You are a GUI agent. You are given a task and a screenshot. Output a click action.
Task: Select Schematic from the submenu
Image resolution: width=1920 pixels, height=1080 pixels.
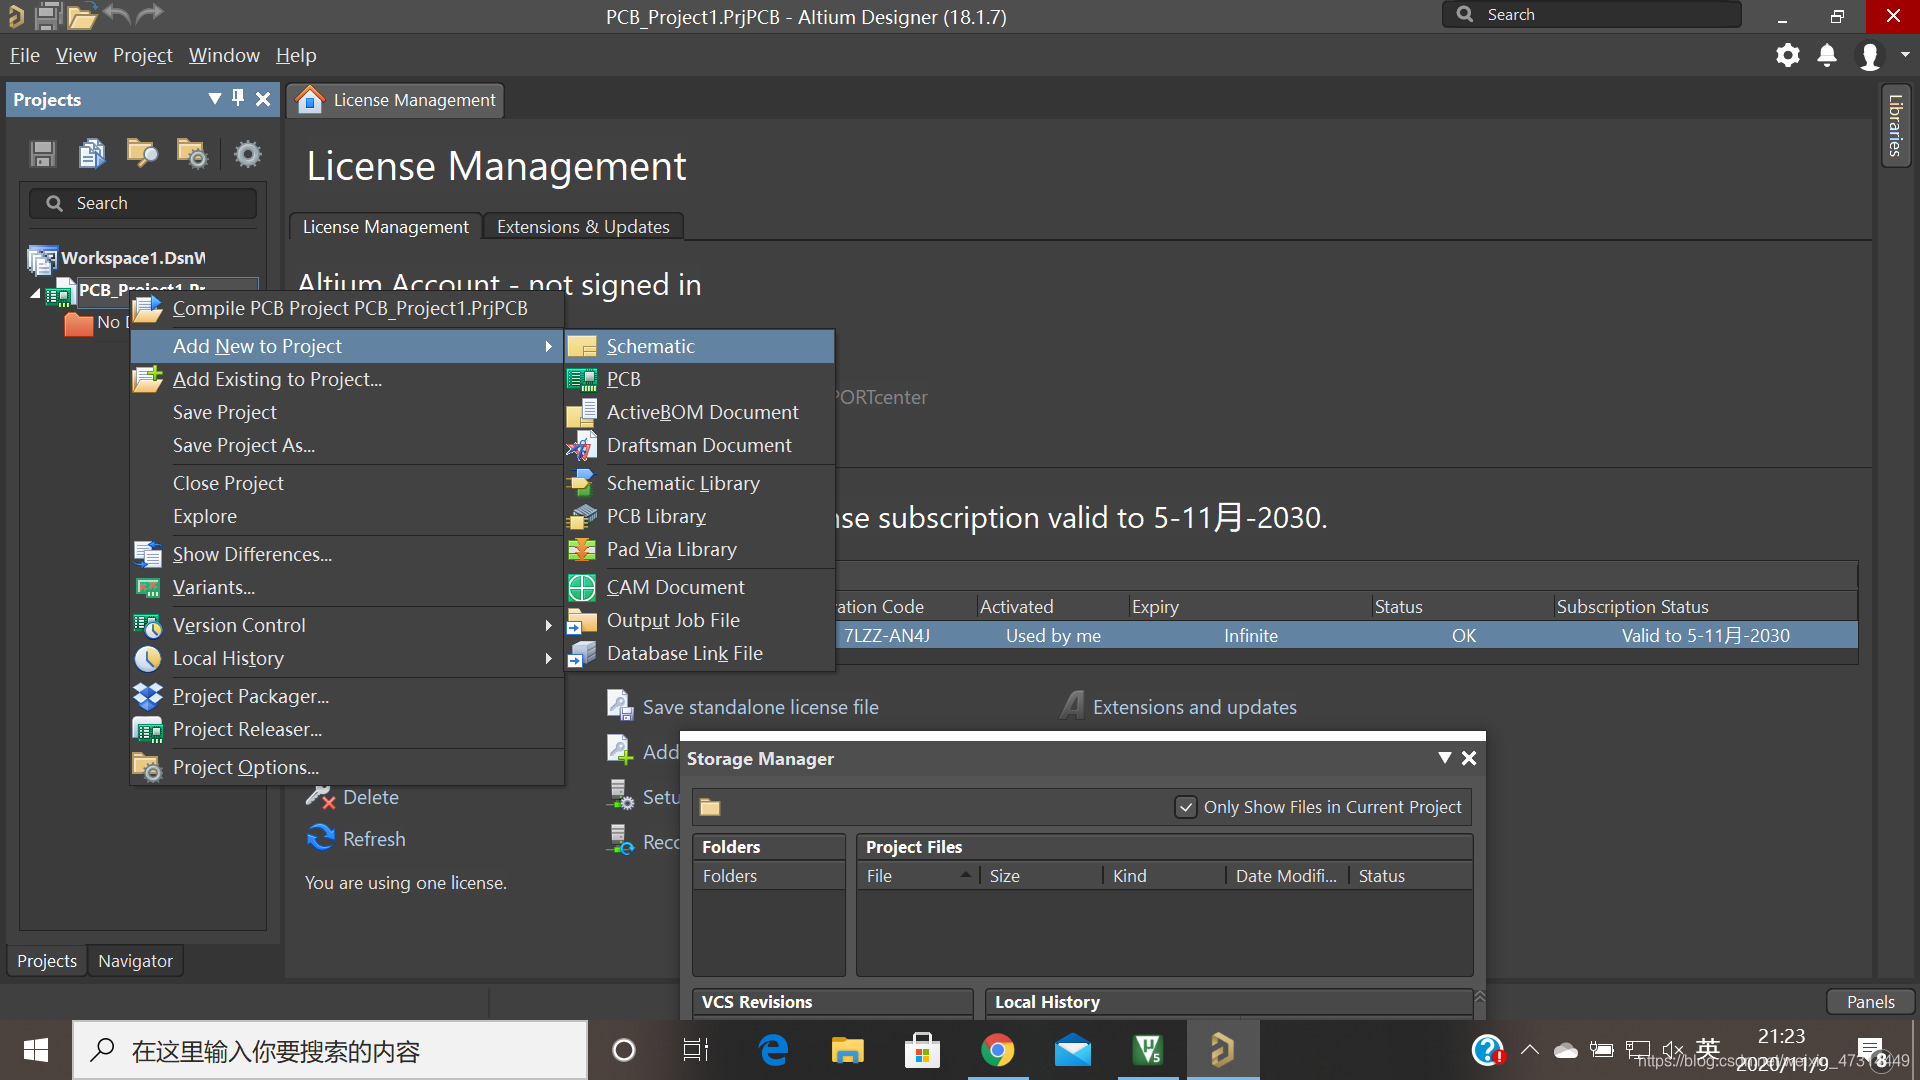(x=650, y=346)
